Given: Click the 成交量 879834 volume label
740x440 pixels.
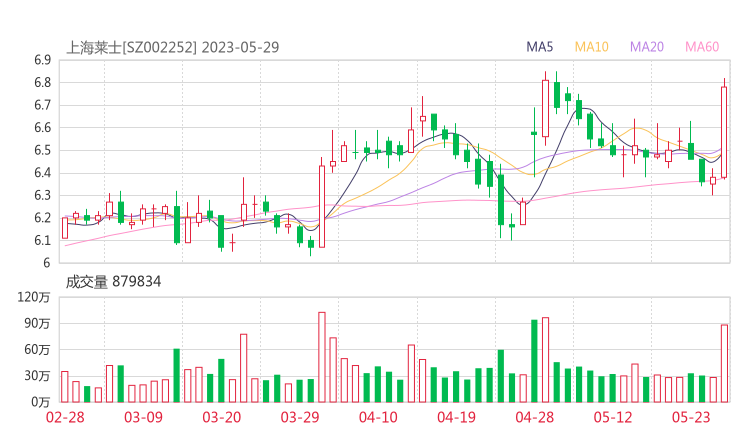Looking at the screenshot, I should click(113, 282).
